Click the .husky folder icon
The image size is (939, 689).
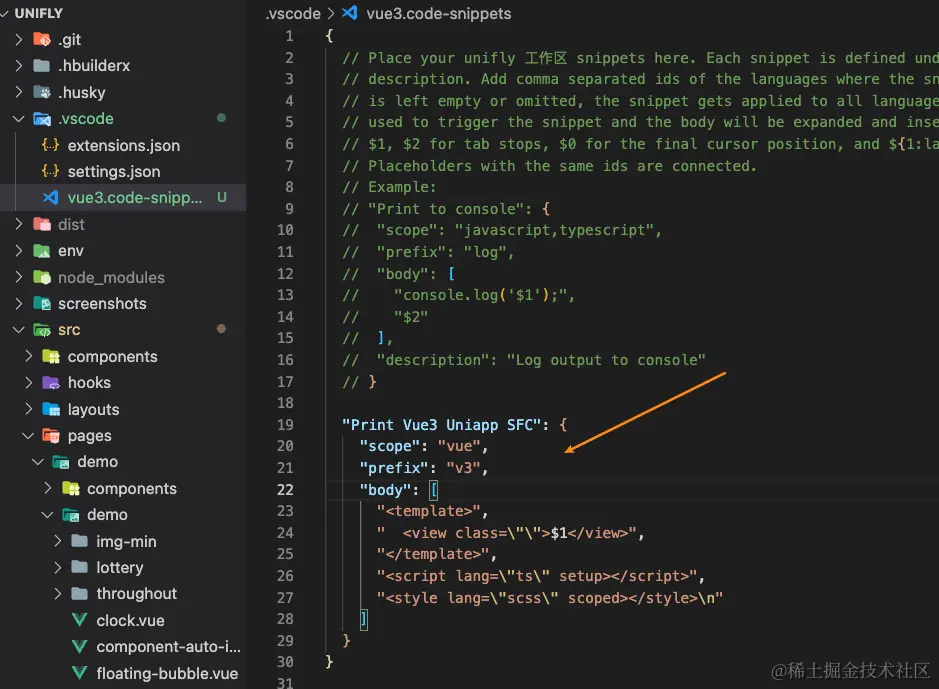click(x=42, y=92)
